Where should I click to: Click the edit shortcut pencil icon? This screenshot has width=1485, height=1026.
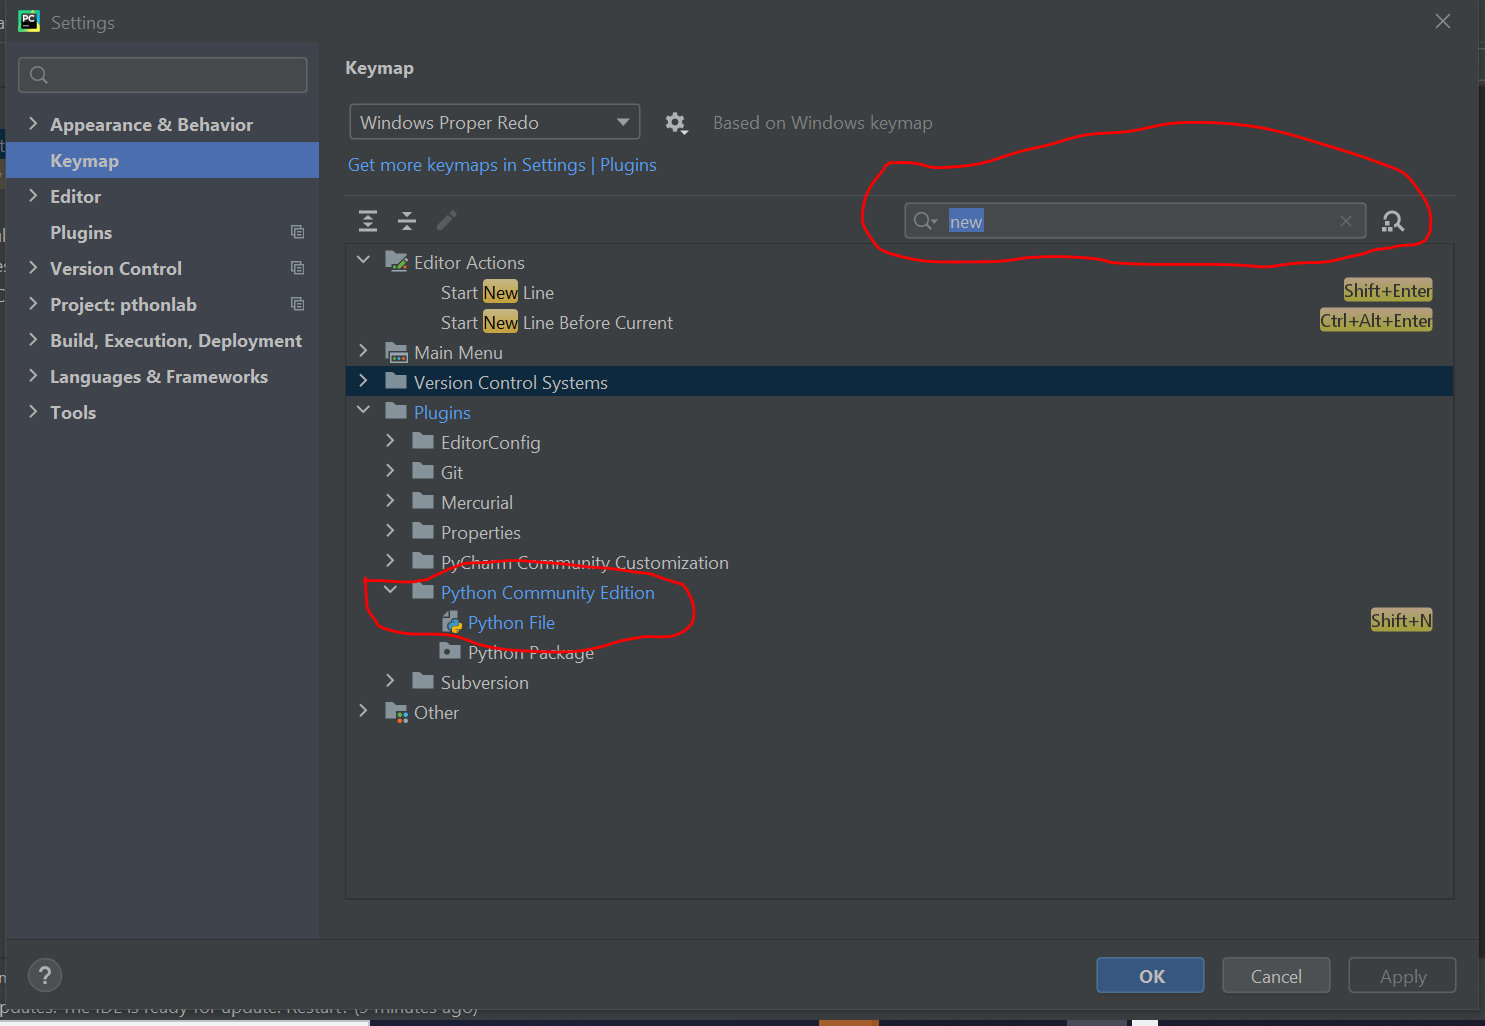pyautogui.click(x=446, y=221)
